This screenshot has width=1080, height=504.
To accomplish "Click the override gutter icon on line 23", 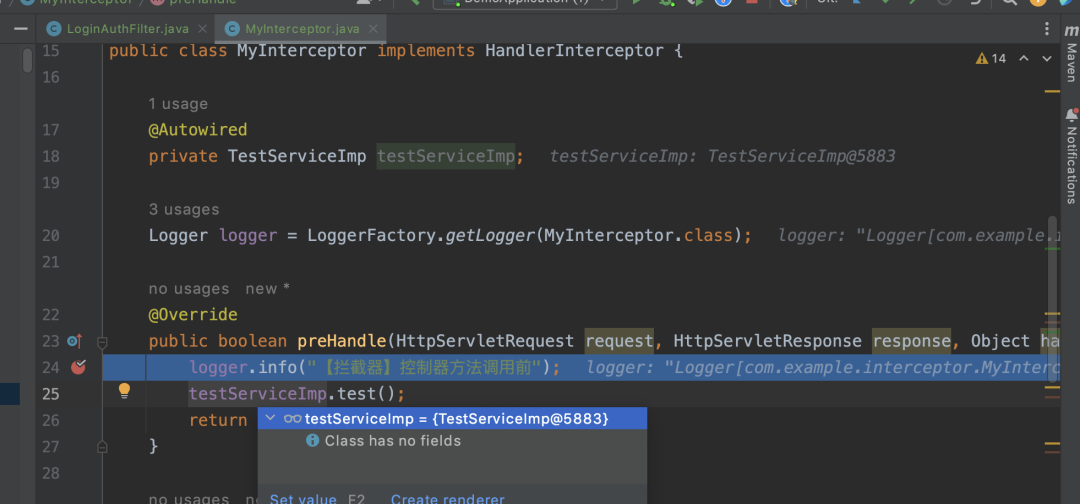I will tap(74, 341).
